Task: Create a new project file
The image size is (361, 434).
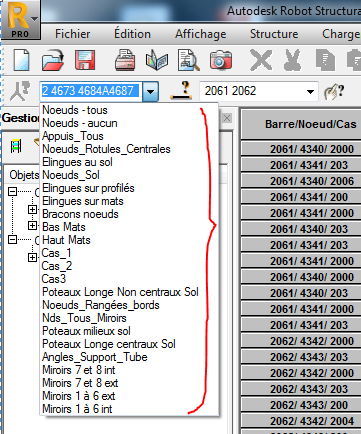Action: point(21,60)
